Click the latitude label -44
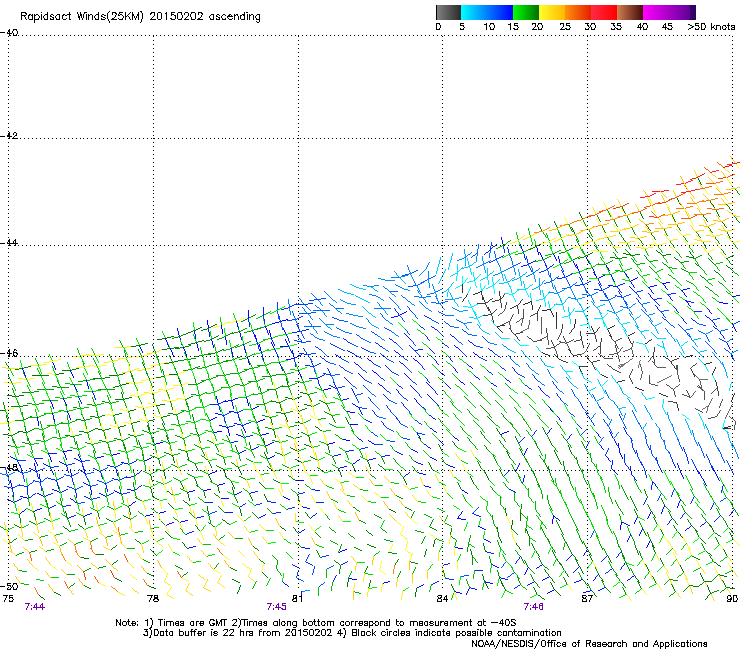The height and width of the screenshot is (650, 740). tap(9, 243)
